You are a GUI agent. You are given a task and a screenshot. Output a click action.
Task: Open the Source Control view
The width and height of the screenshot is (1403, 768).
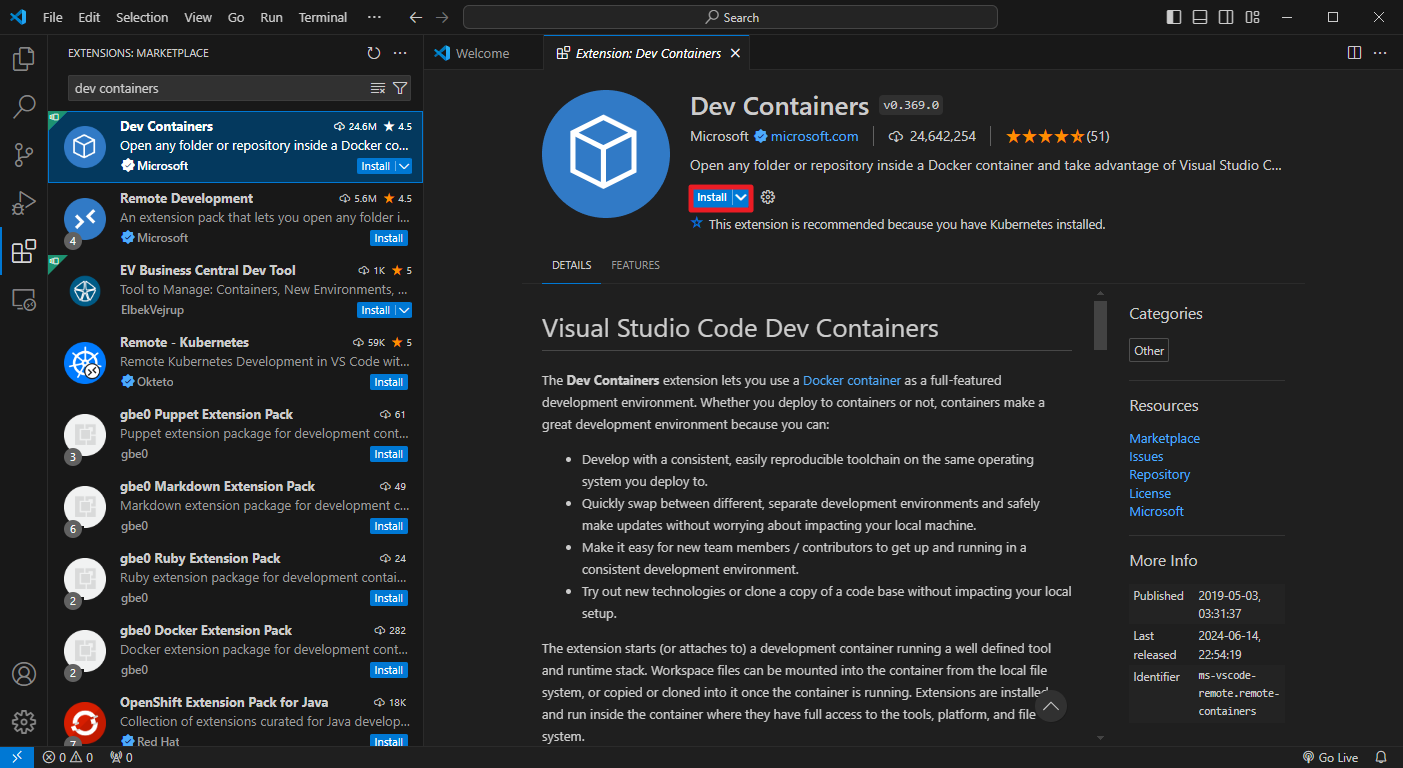click(24, 154)
